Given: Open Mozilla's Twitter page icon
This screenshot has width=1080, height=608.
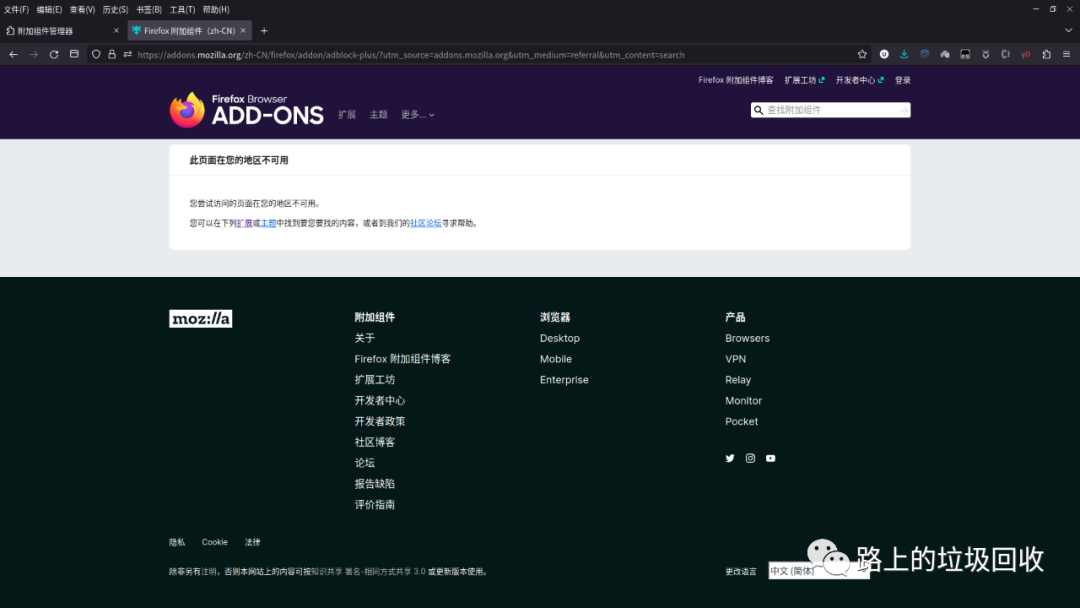Looking at the screenshot, I should [730, 458].
